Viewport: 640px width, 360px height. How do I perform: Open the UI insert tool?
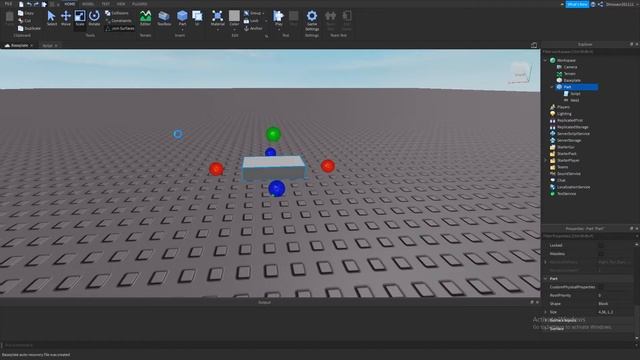tap(197, 18)
